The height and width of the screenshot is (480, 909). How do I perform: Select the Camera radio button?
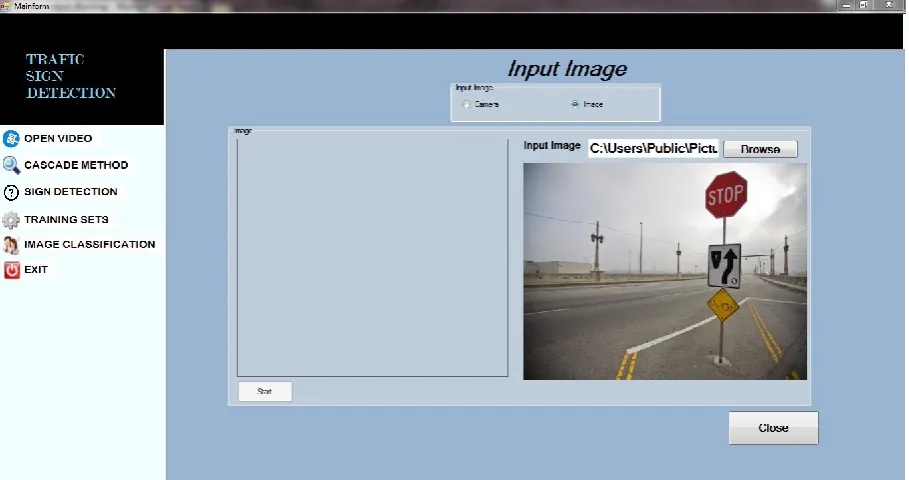466,104
